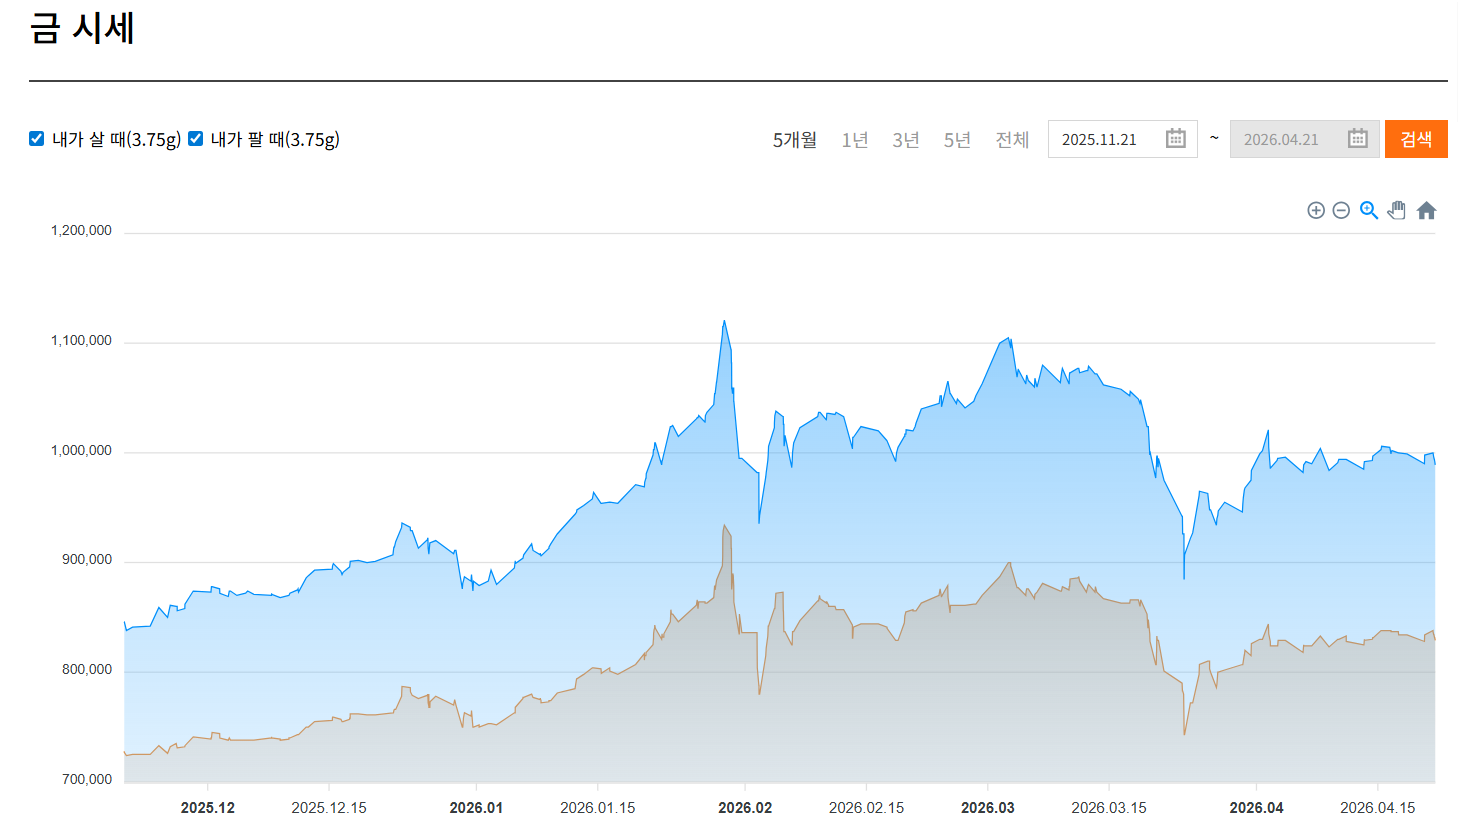
Task: Select the 전체 period tab
Action: pos(1012,140)
